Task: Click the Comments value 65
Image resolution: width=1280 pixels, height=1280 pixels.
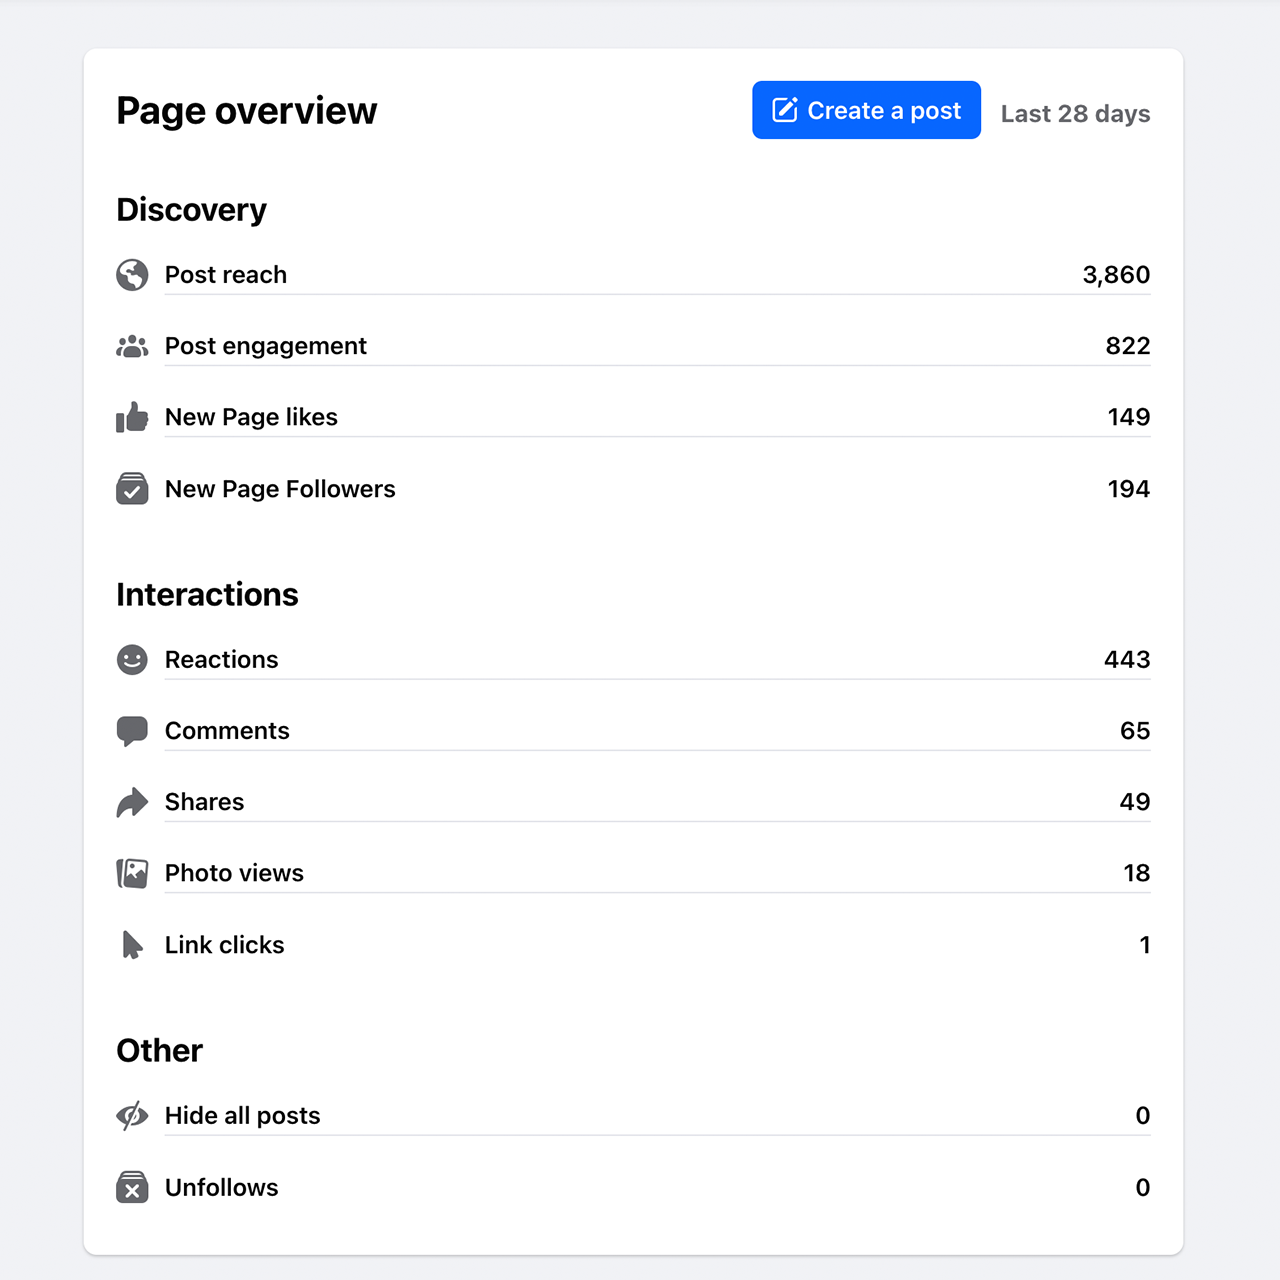Action: point(1135,731)
